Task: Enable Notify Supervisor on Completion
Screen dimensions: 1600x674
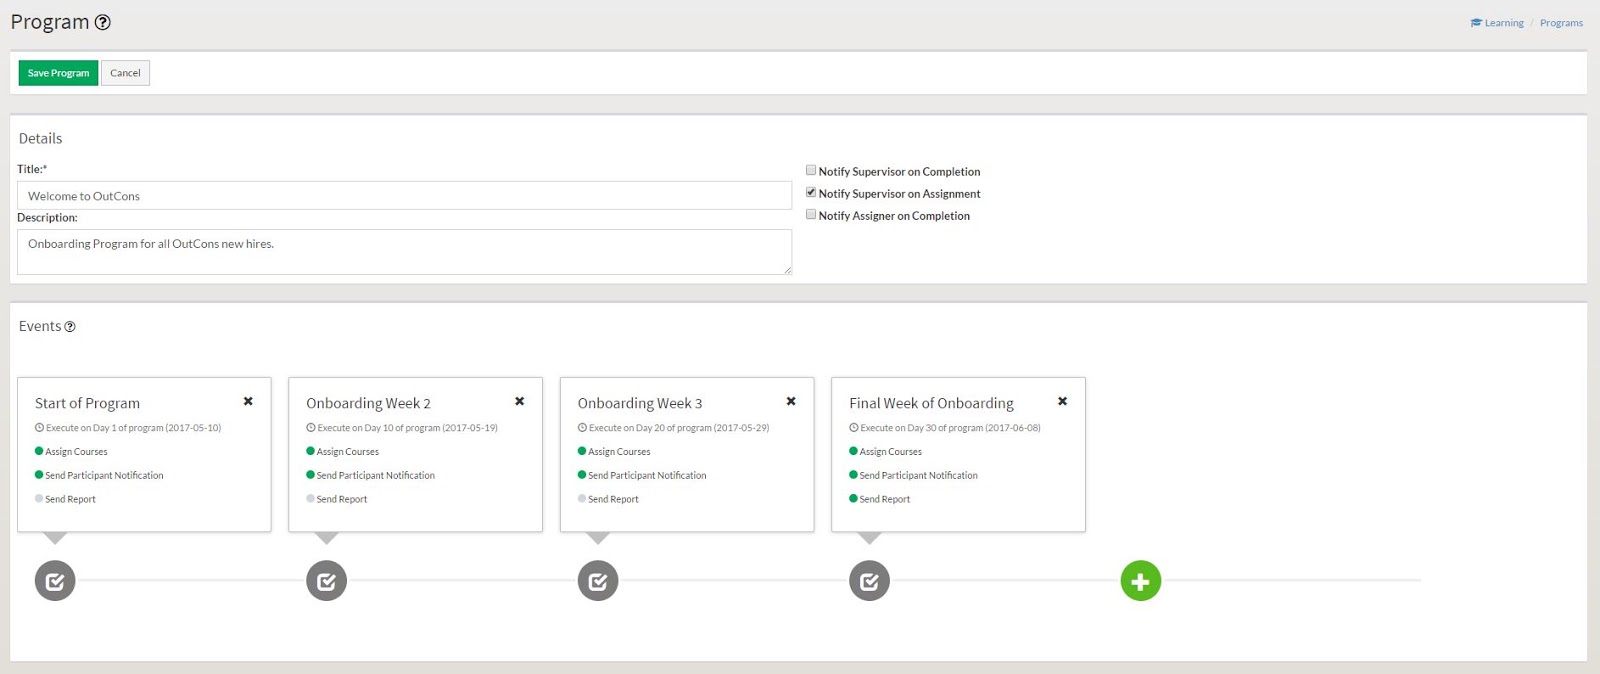Action: [811, 171]
